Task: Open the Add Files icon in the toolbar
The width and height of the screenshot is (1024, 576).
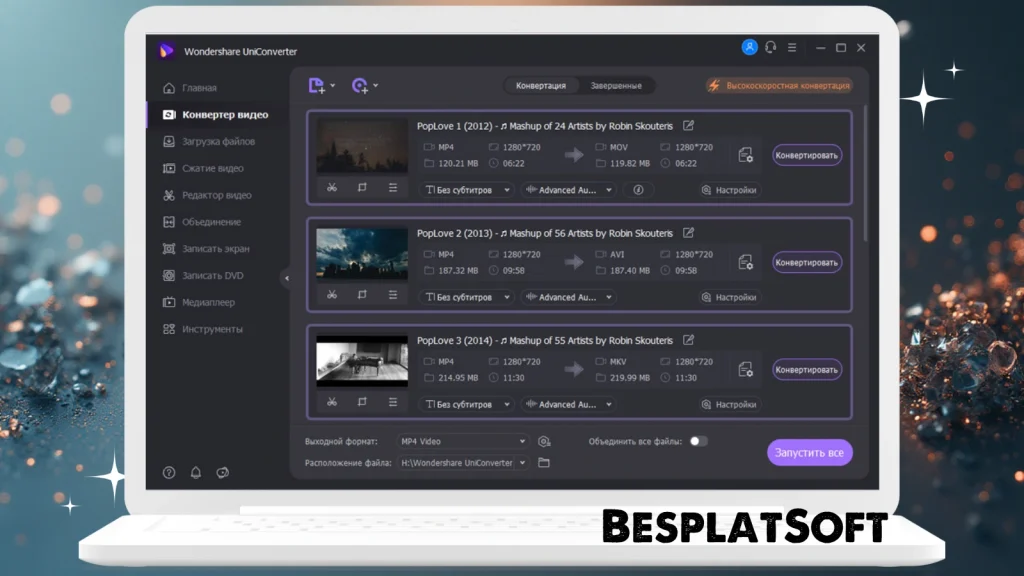Action: pos(316,85)
